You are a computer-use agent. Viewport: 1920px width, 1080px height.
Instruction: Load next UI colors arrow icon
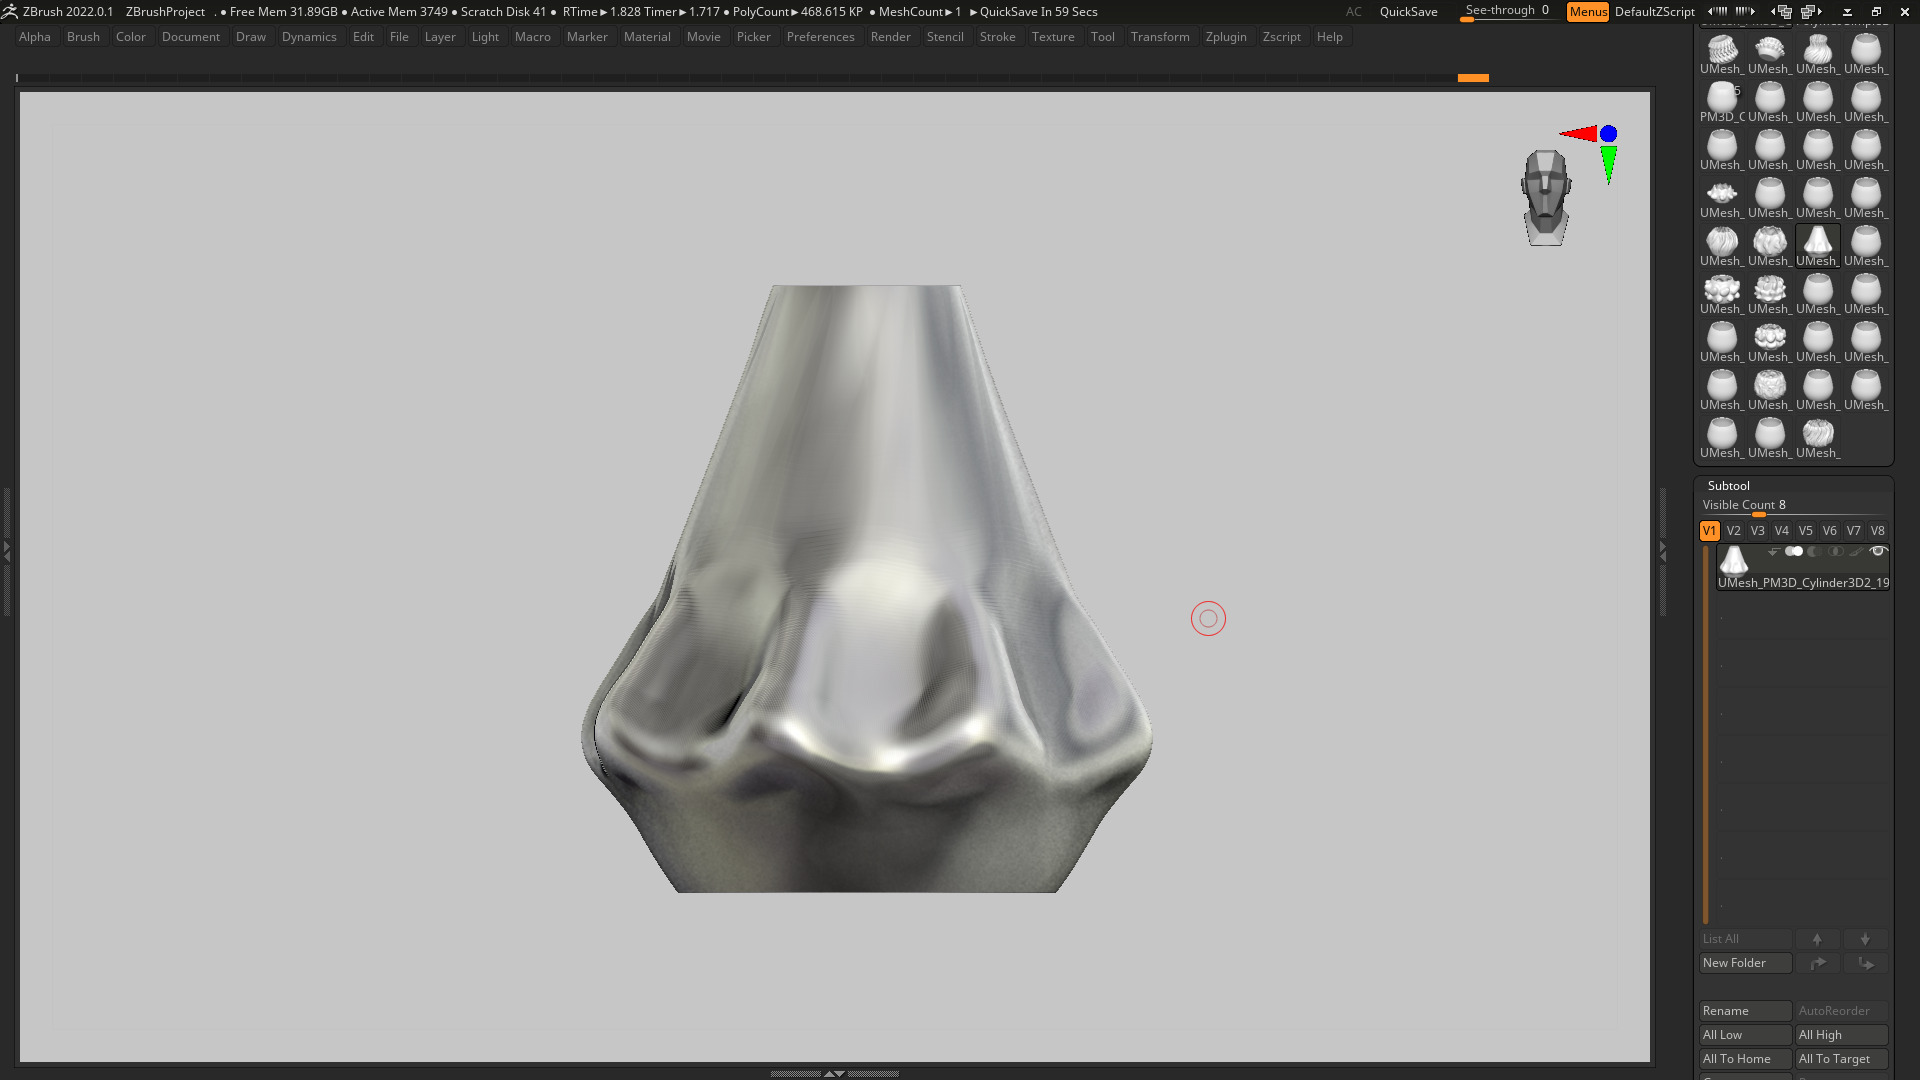pyautogui.click(x=1746, y=11)
